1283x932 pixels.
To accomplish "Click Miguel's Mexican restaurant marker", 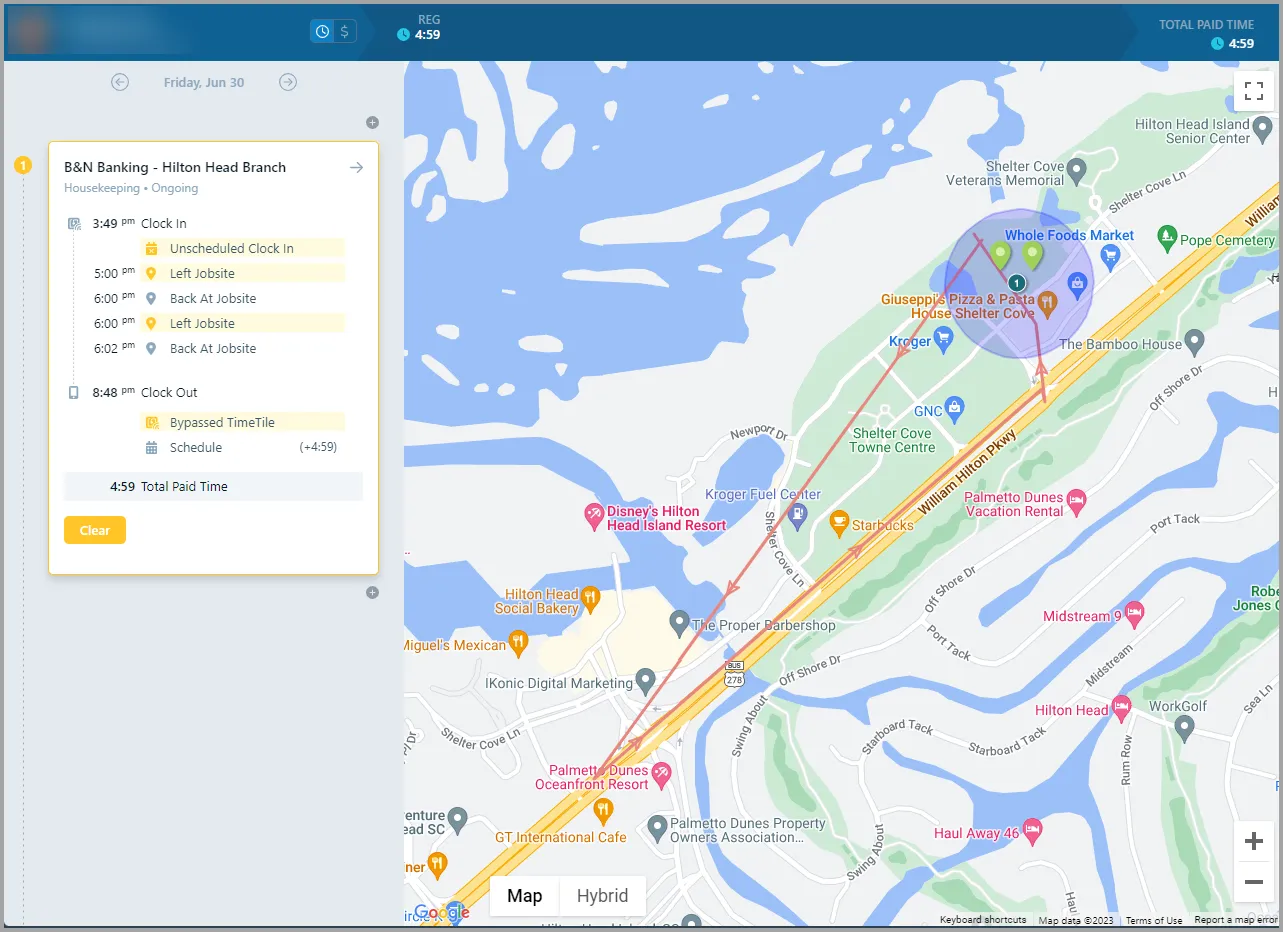I will pos(518,642).
